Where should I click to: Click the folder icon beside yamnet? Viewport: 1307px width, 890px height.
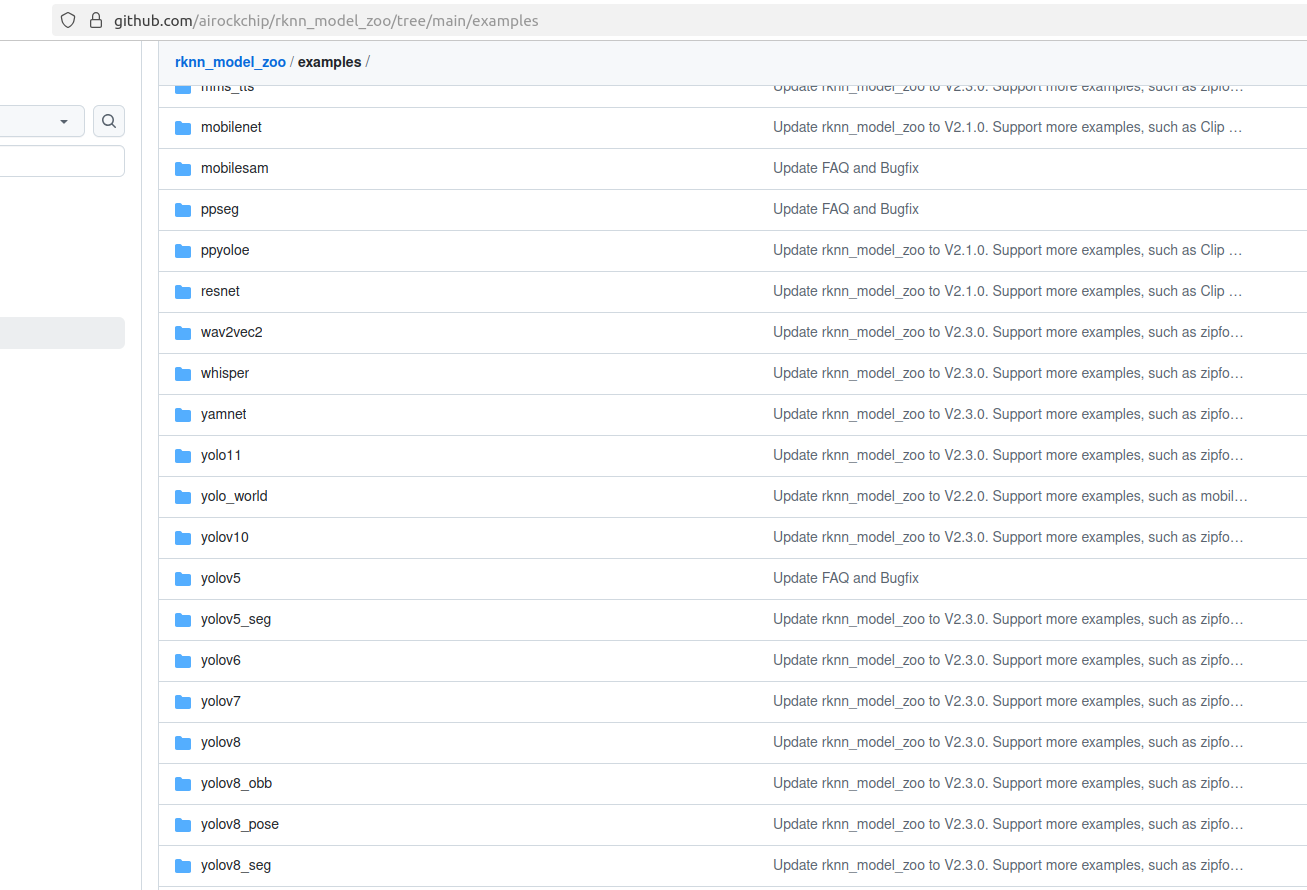click(x=183, y=415)
